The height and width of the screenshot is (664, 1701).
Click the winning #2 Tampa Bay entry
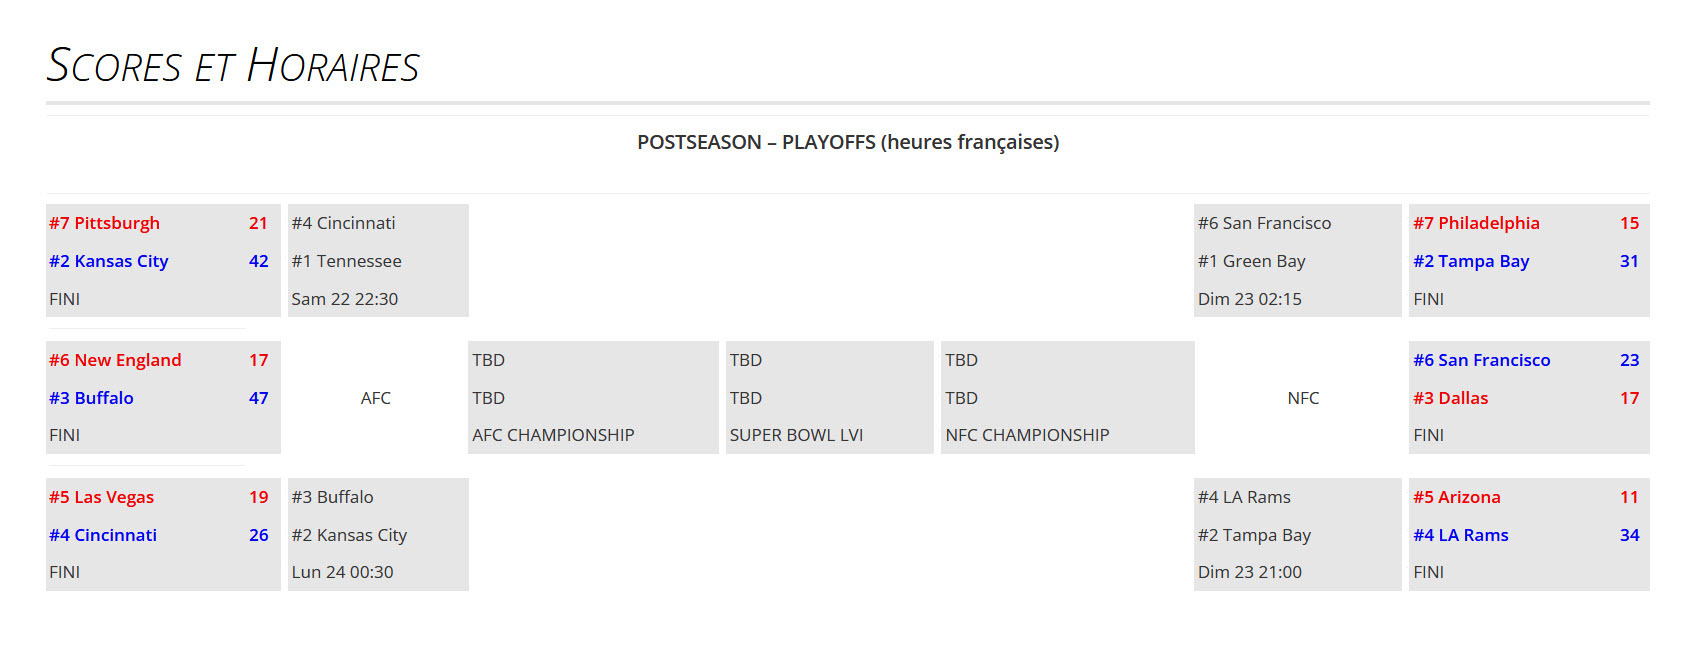tap(1471, 261)
